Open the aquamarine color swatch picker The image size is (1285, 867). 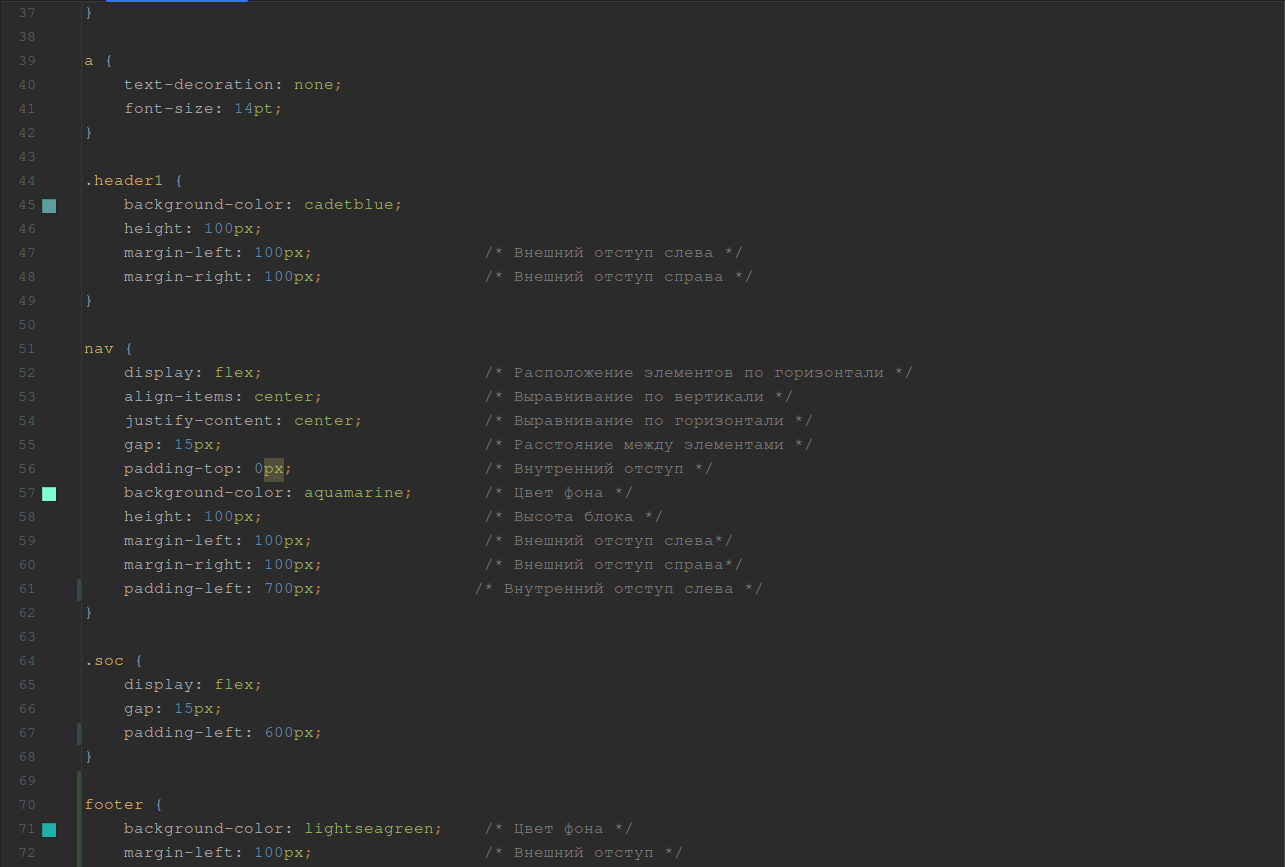(49, 493)
